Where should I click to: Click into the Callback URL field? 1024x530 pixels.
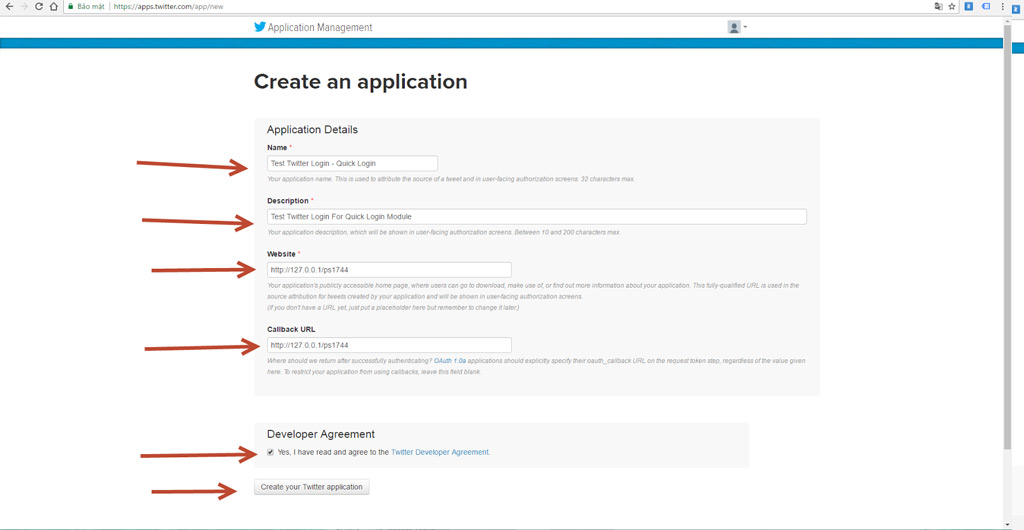[x=389, y=345]
